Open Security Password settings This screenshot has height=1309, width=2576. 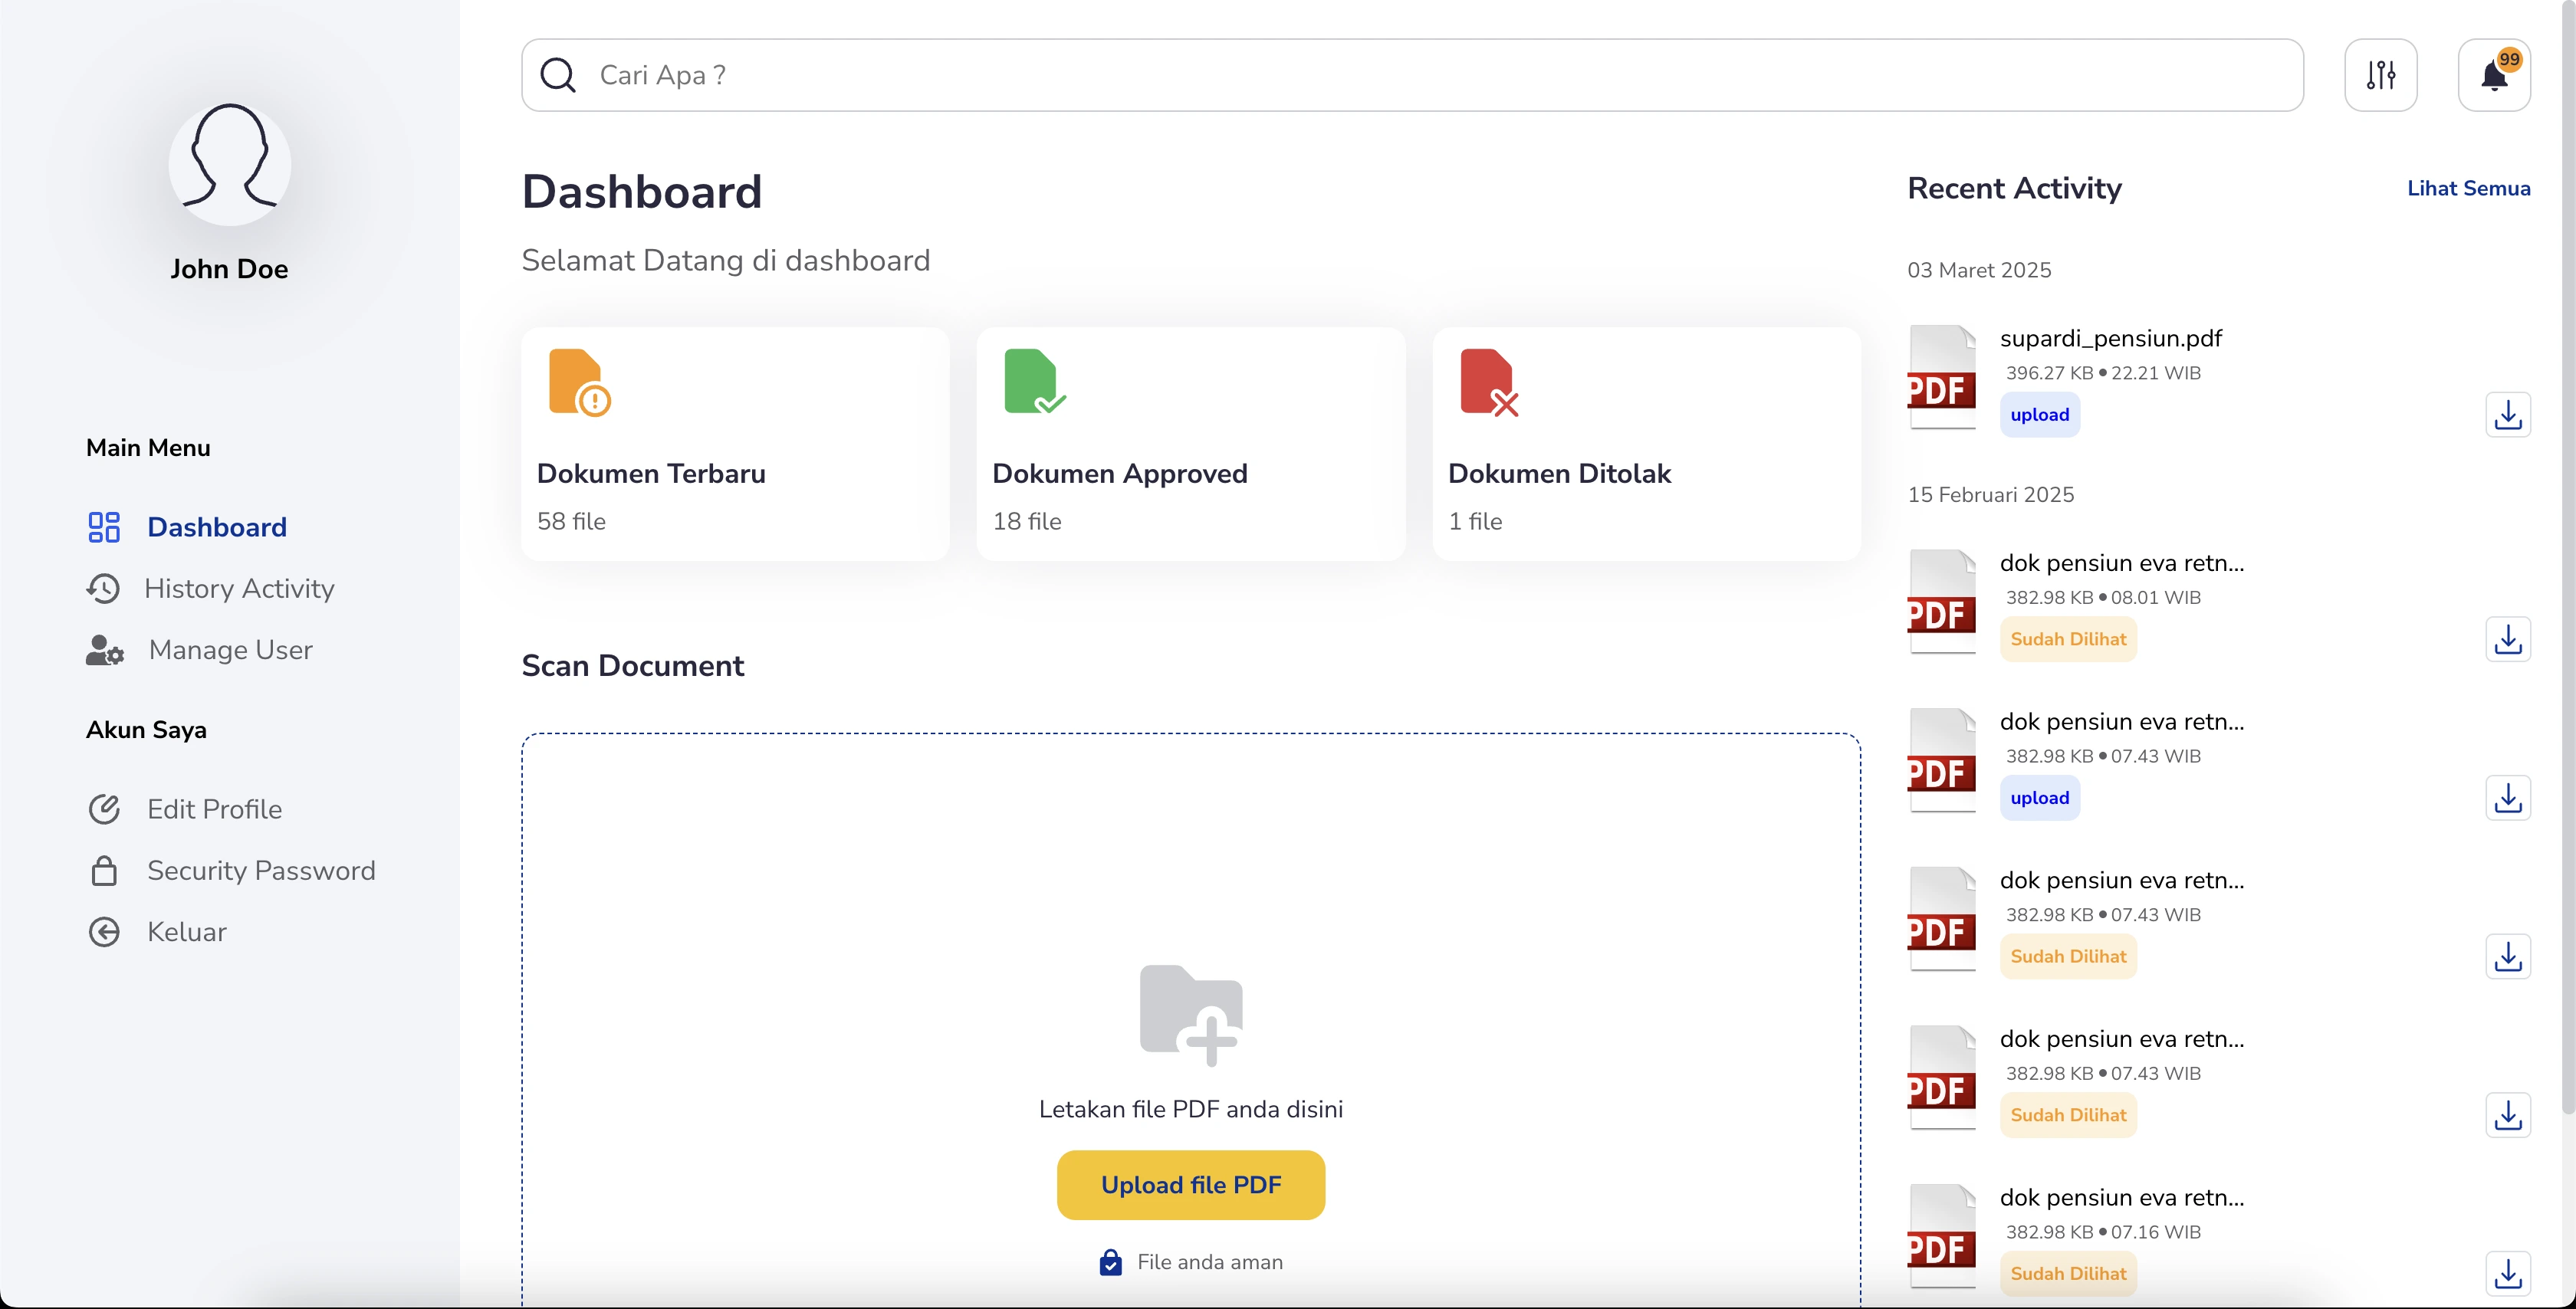261,870
